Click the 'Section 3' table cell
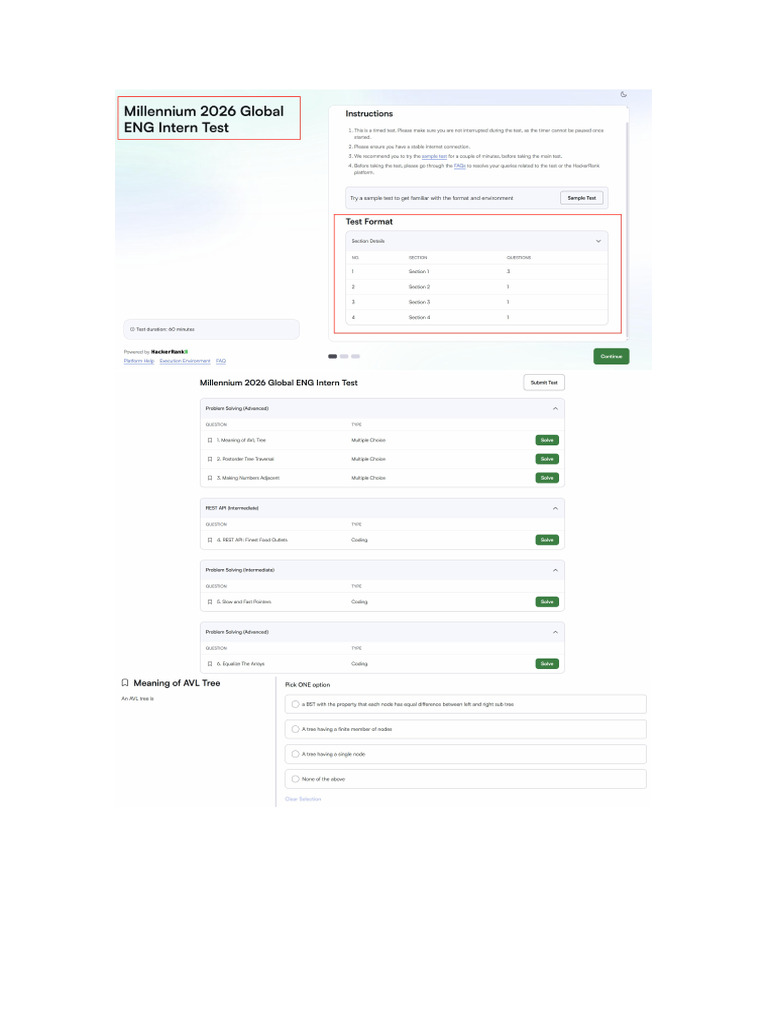Screen dimensions: 768x1024 tap(419, 302)
